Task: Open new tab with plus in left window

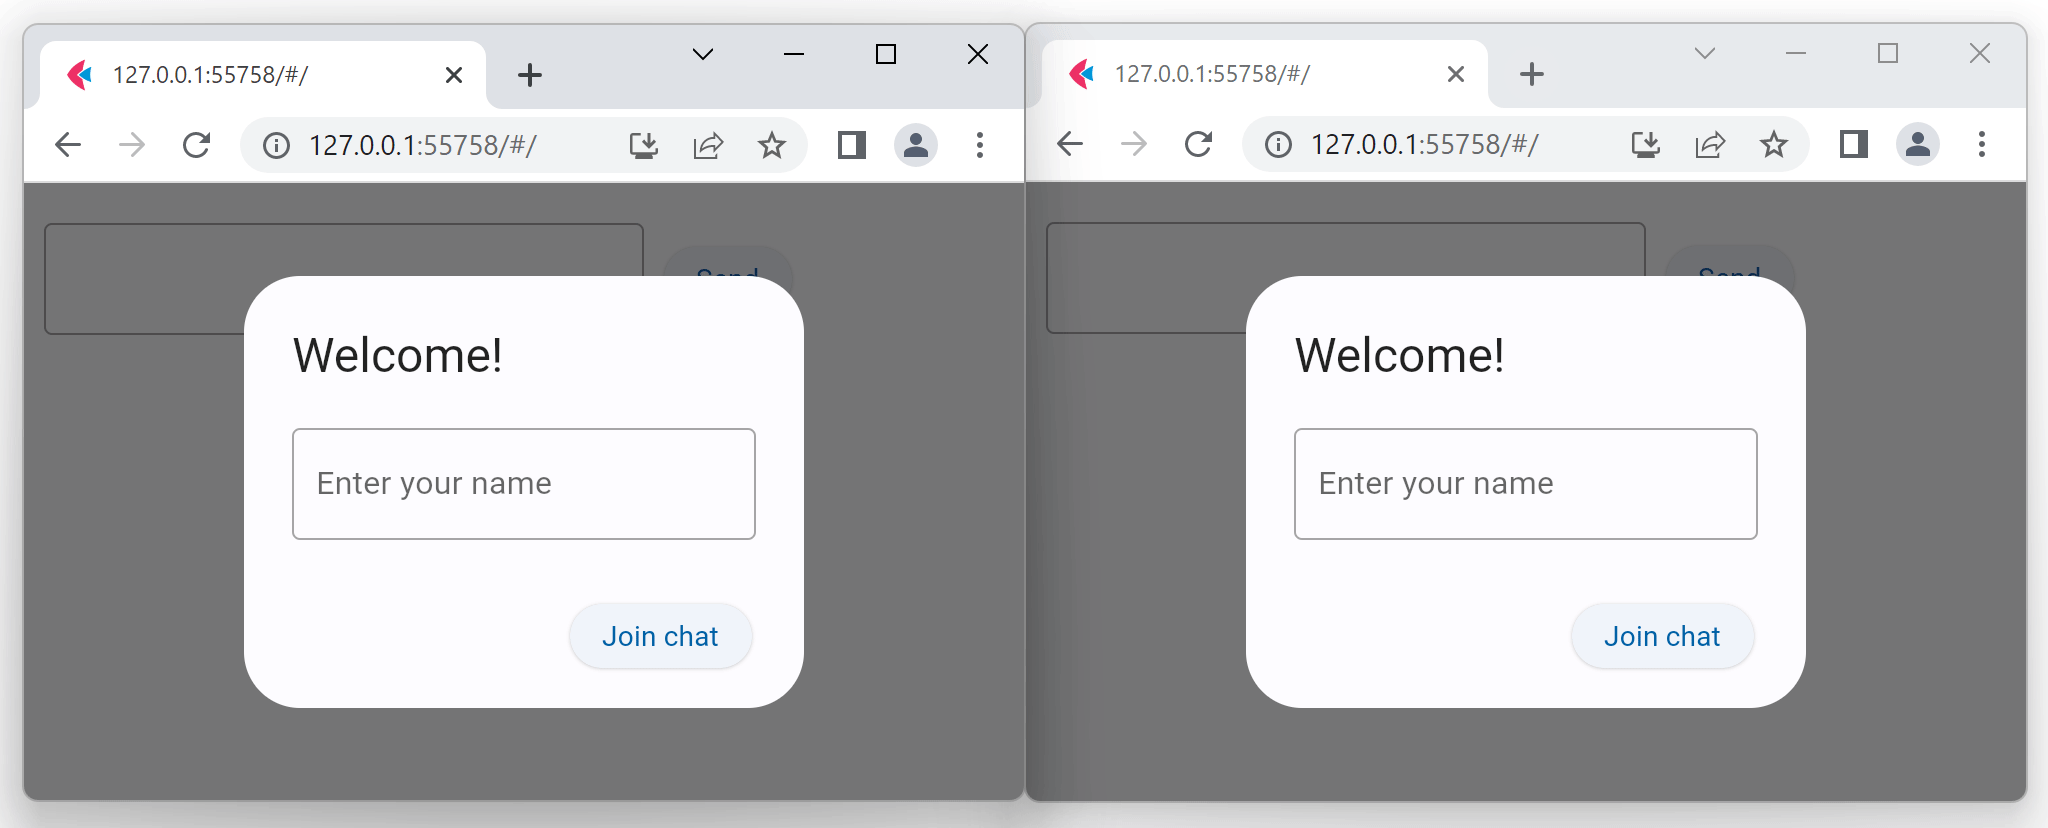Action: pos(530,75)
